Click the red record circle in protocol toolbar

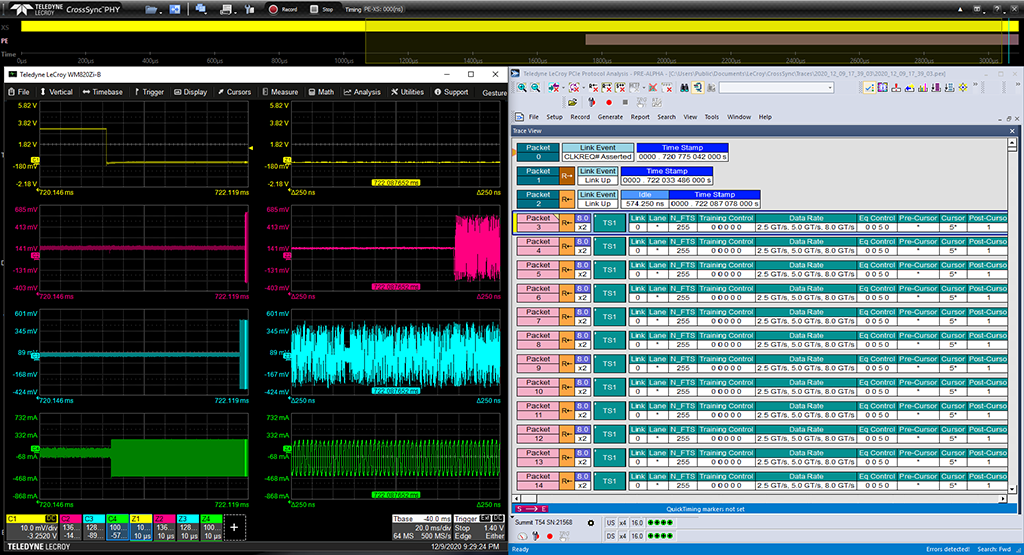(x=609, y=102)
